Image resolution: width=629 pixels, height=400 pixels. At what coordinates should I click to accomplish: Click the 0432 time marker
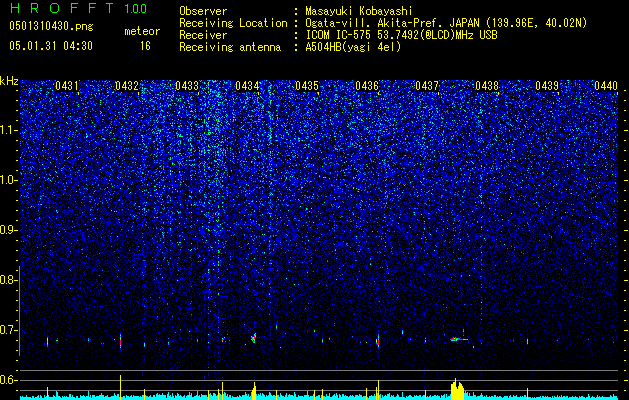[x=127, y=86]
